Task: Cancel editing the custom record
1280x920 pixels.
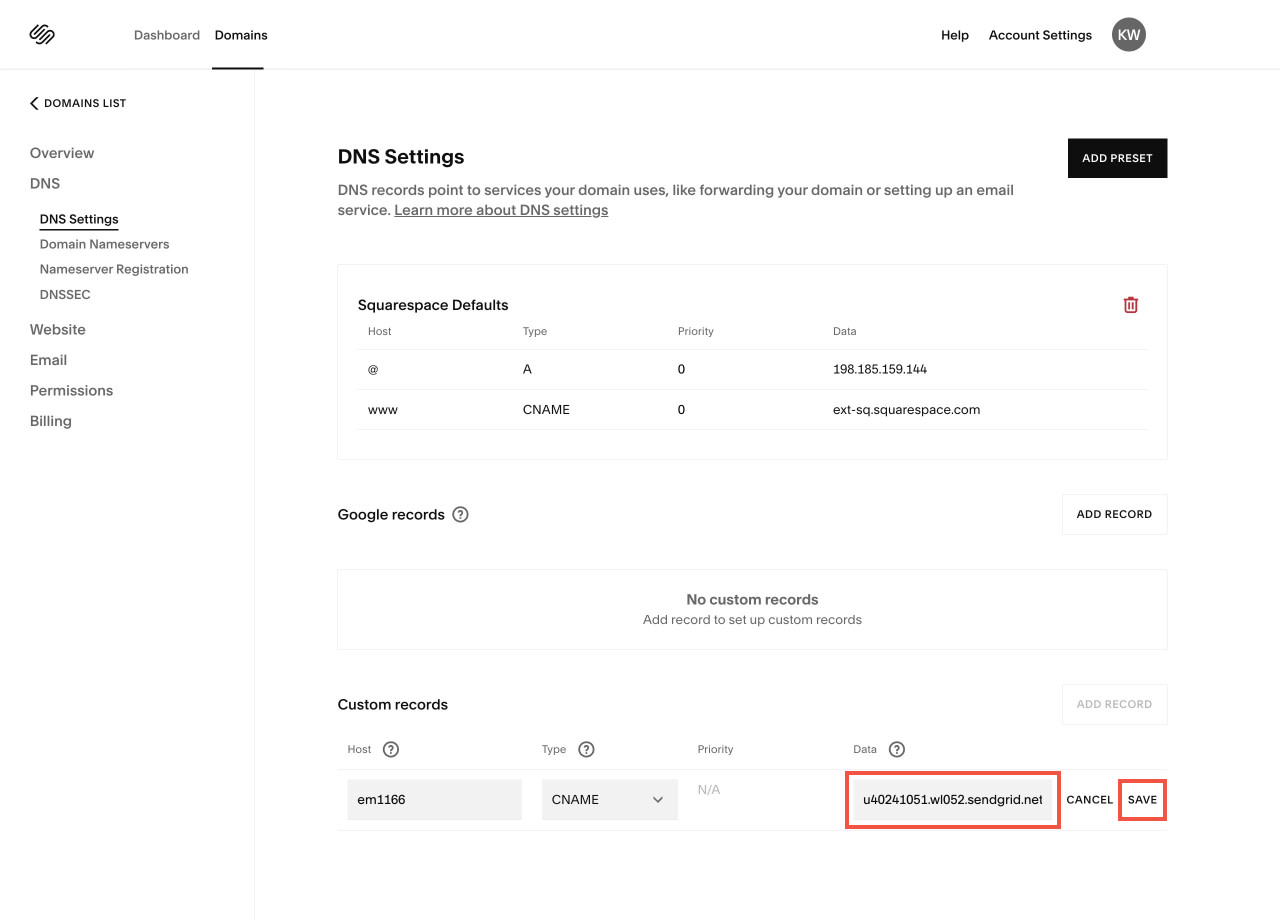Action: tap(1089, 799)
